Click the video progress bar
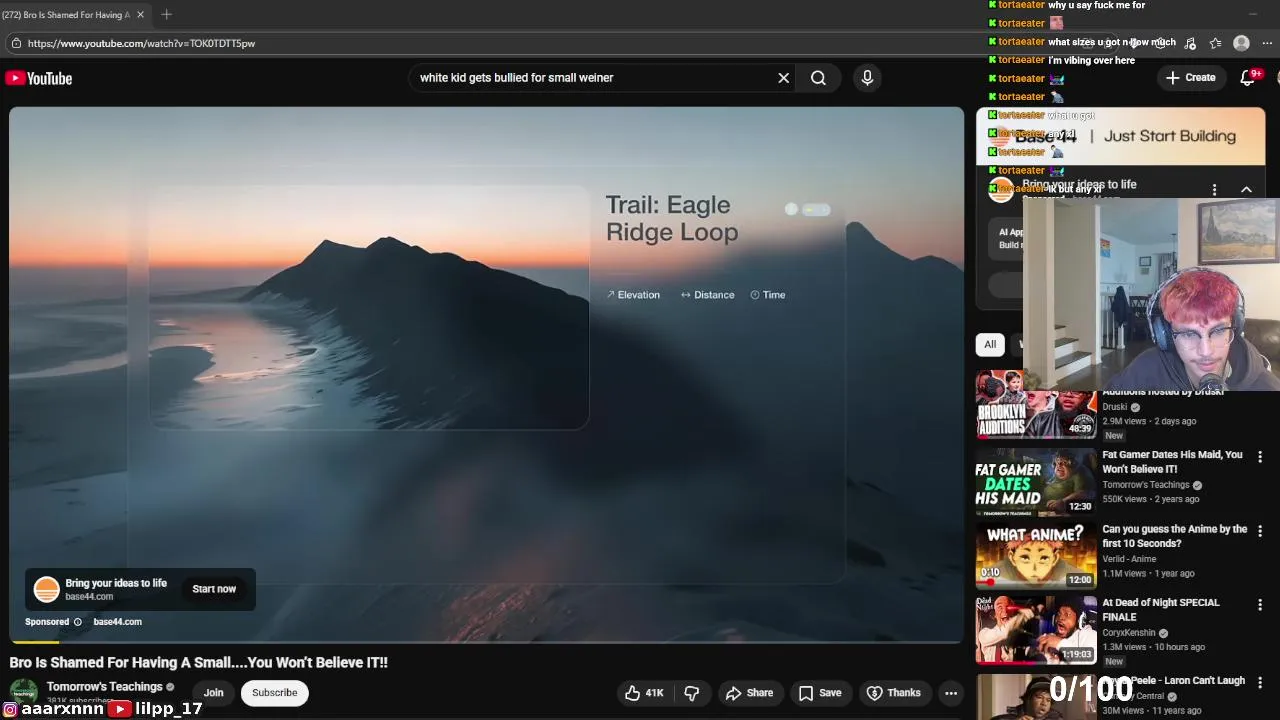This screenshot has width=1280, height=720. click(486, 643)
